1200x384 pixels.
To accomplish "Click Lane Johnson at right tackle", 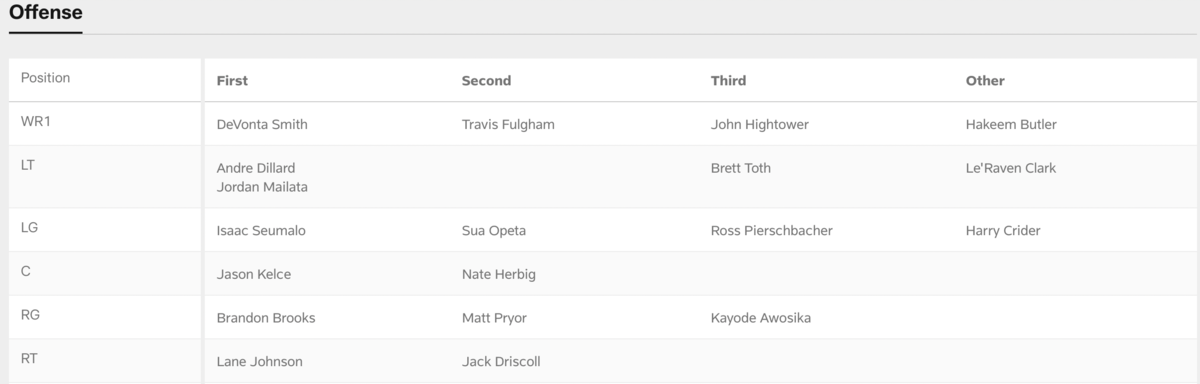I will pyautogui.click(x=259, y=362).
